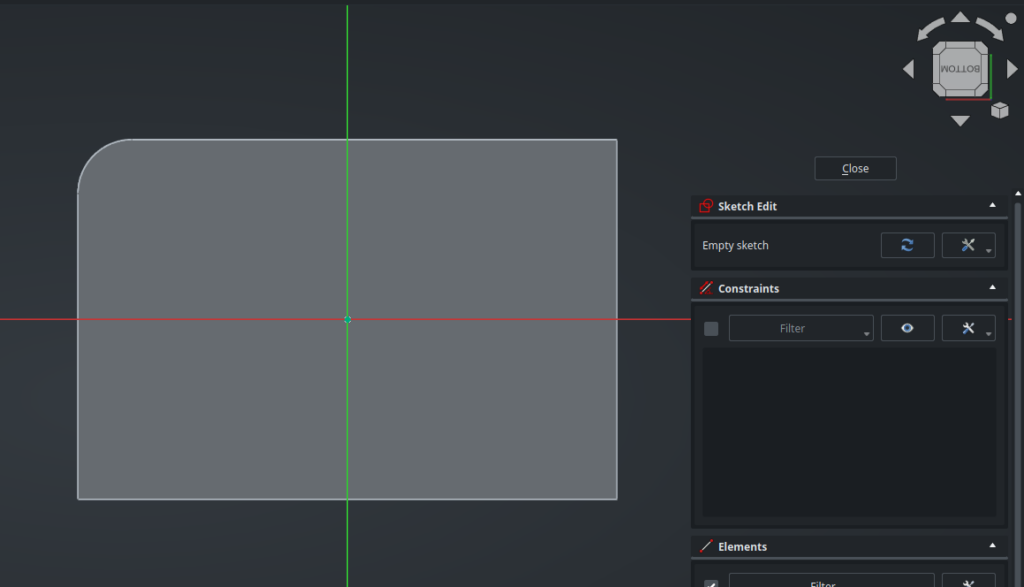Toggle the Constraints filter checkbox
Viewport: 1024px width, 587px height.
click(x=711, y=328)
